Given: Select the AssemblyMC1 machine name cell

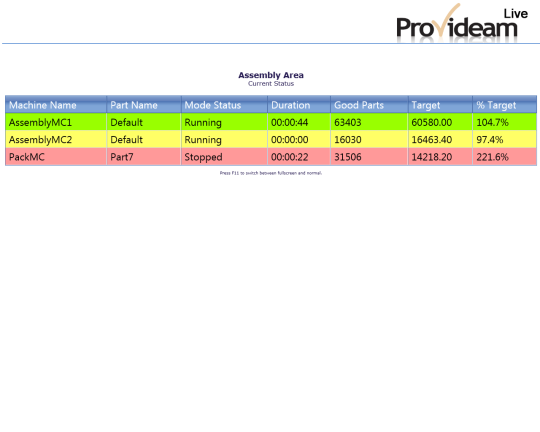Looking at the screenshot, I should pos(56,122).
